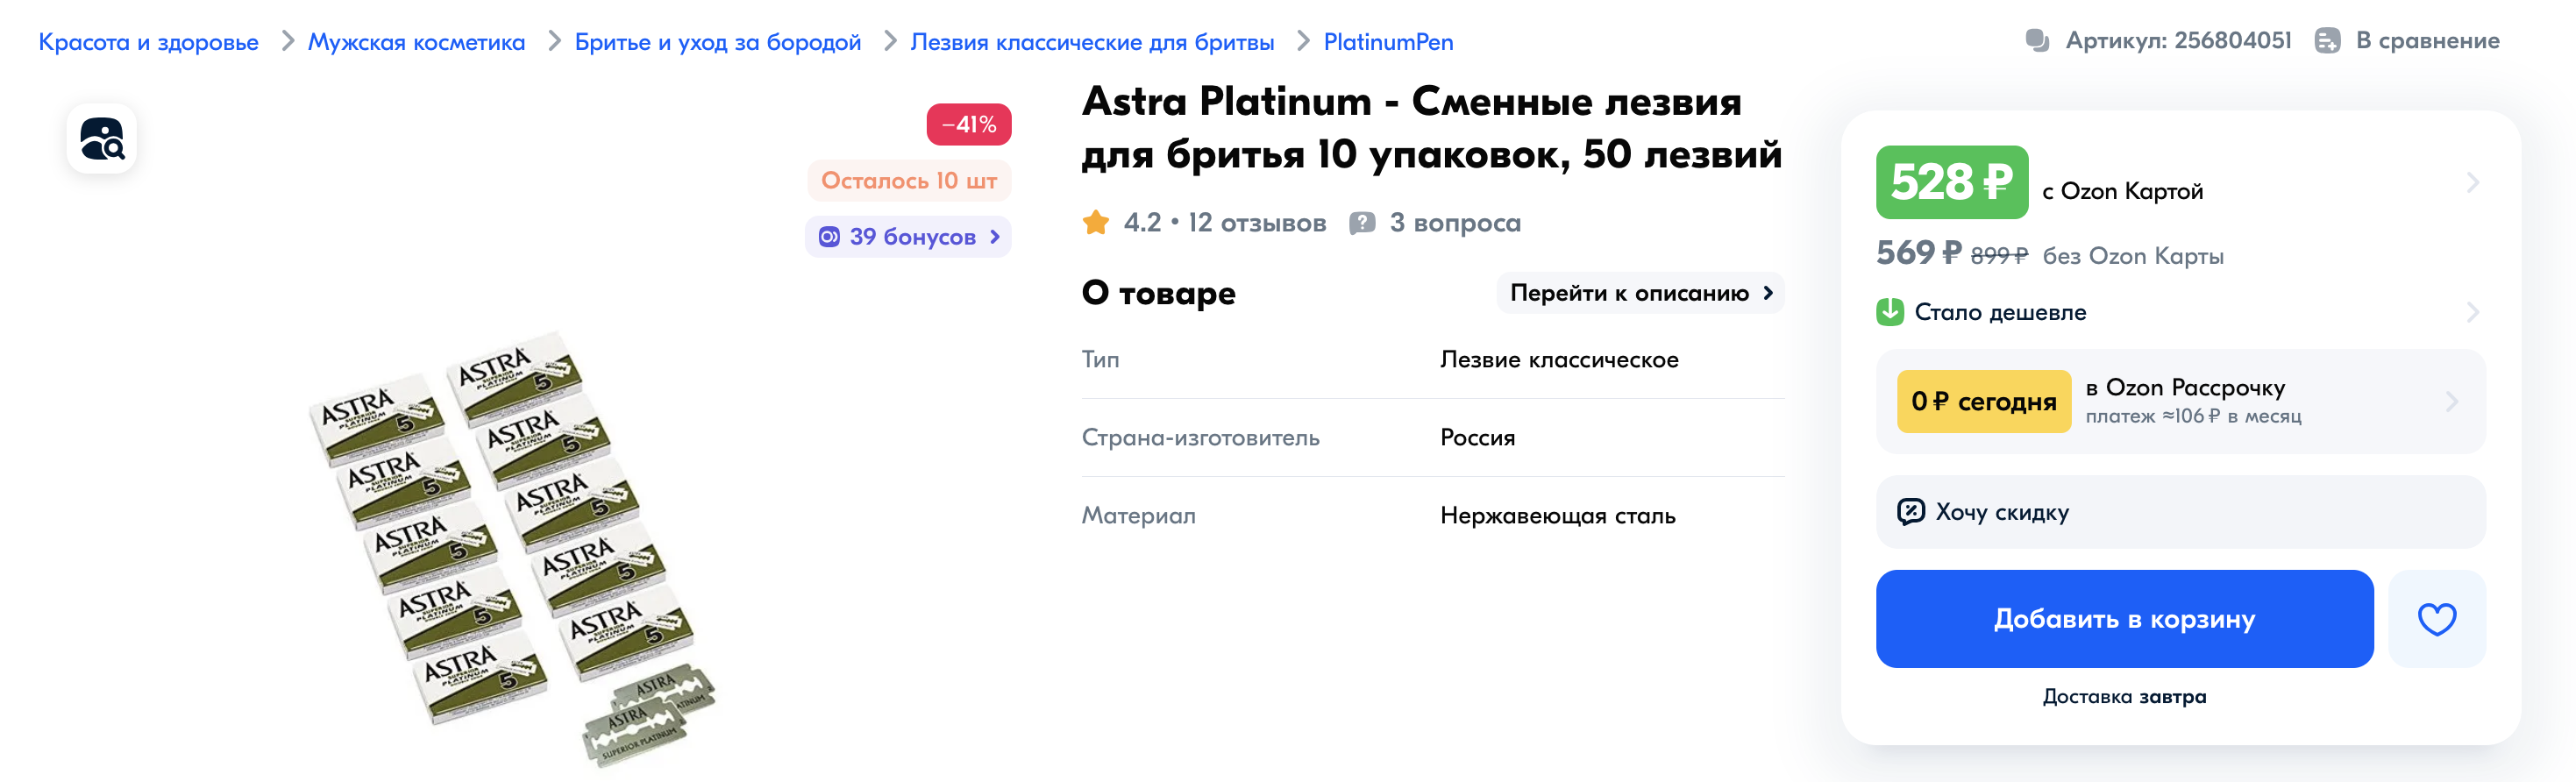Click the −41% discount badge

point(968,125)
